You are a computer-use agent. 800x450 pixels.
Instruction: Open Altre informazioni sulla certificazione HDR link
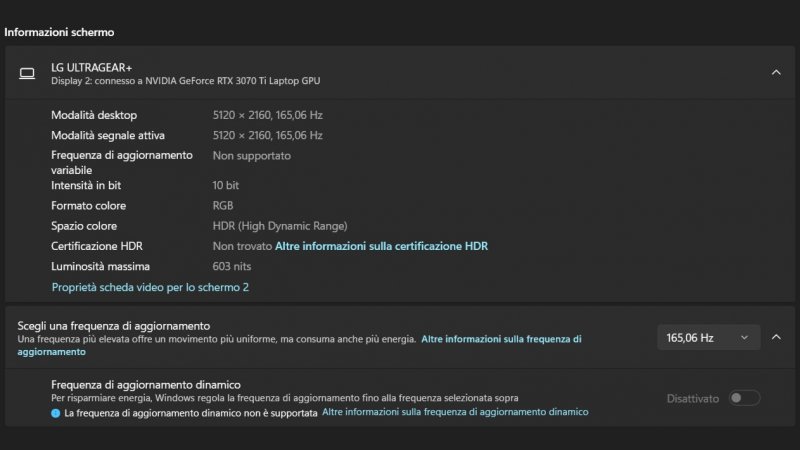click(381, 246)
